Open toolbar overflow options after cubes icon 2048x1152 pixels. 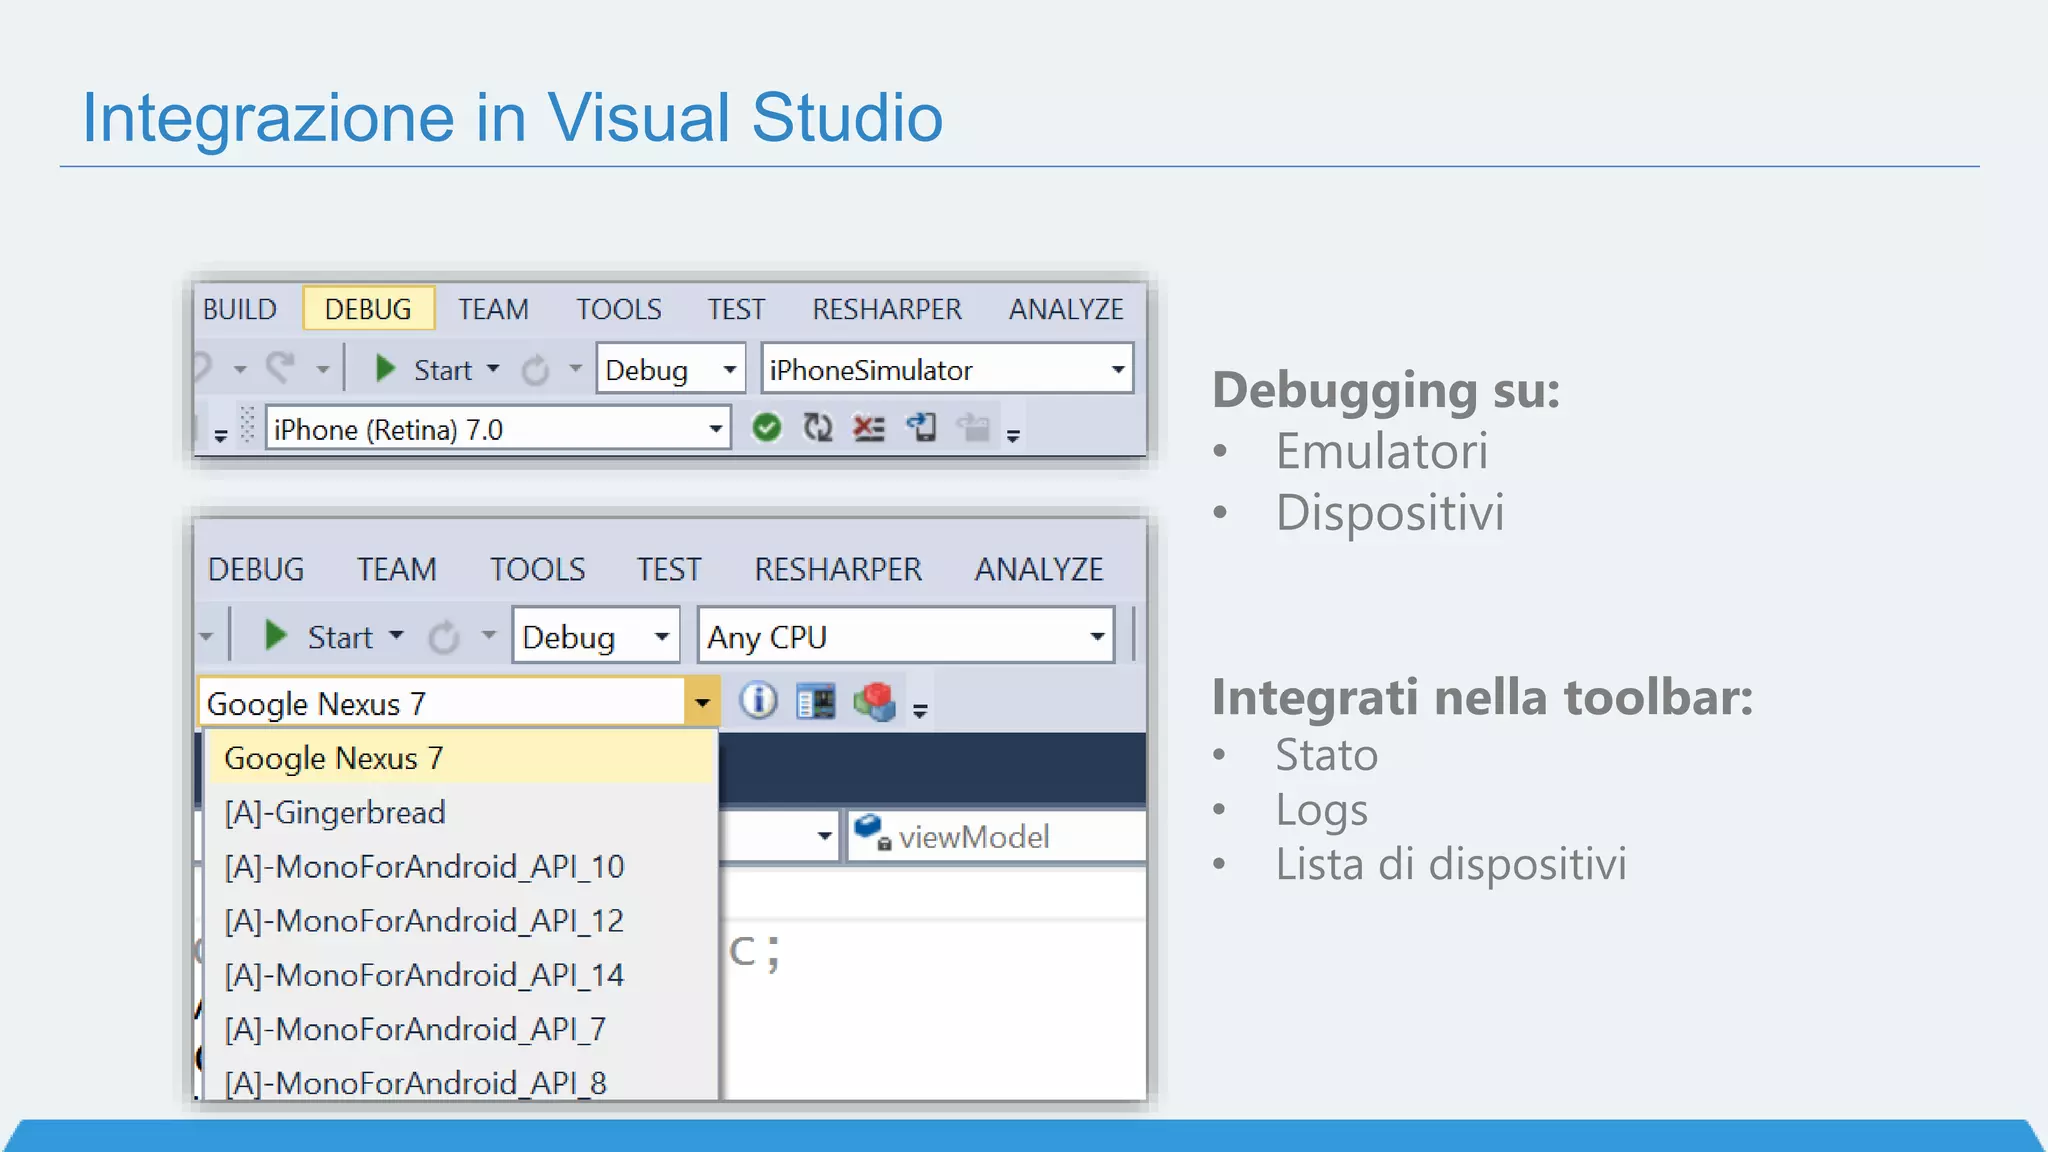point(920,710)
